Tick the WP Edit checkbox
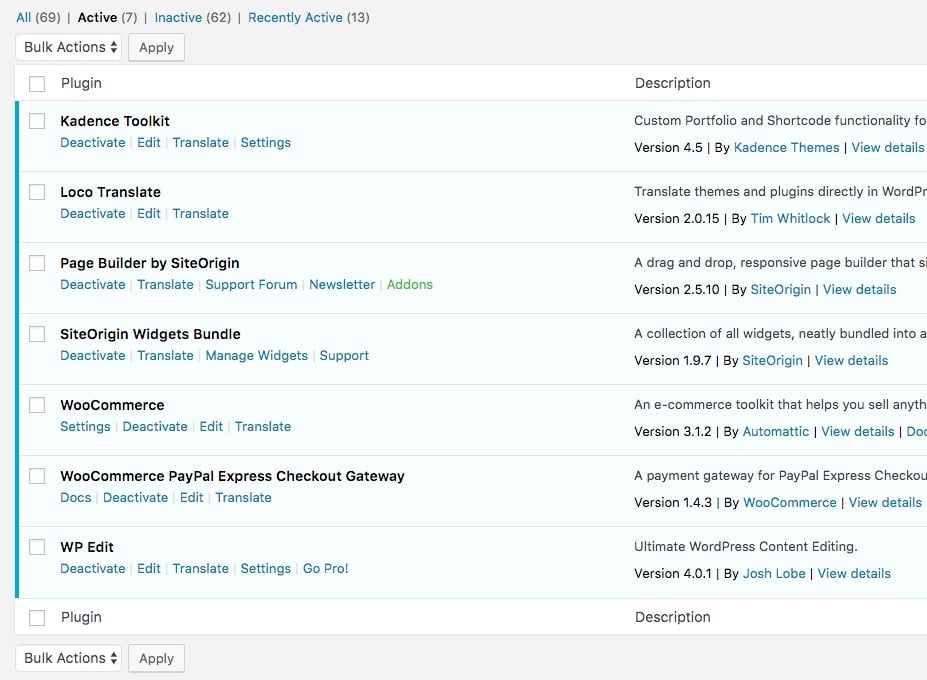 click(x=37, y=547)
